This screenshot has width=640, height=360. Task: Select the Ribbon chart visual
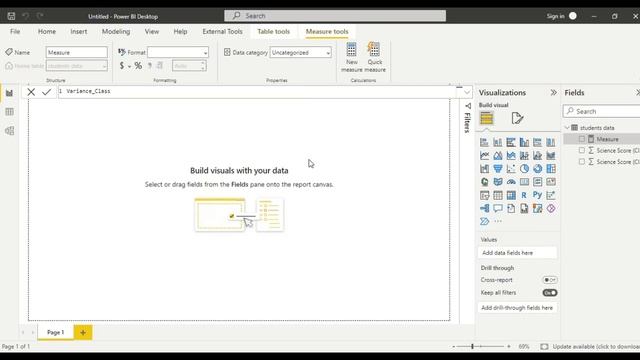[551, 156]
